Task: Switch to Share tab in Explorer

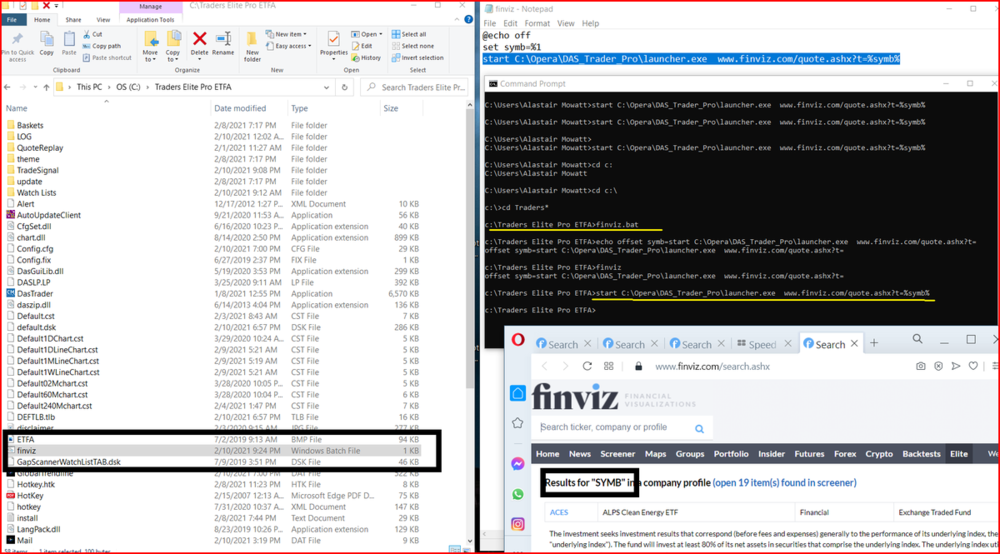Action: pyautogui.click(x=73, y=20)
